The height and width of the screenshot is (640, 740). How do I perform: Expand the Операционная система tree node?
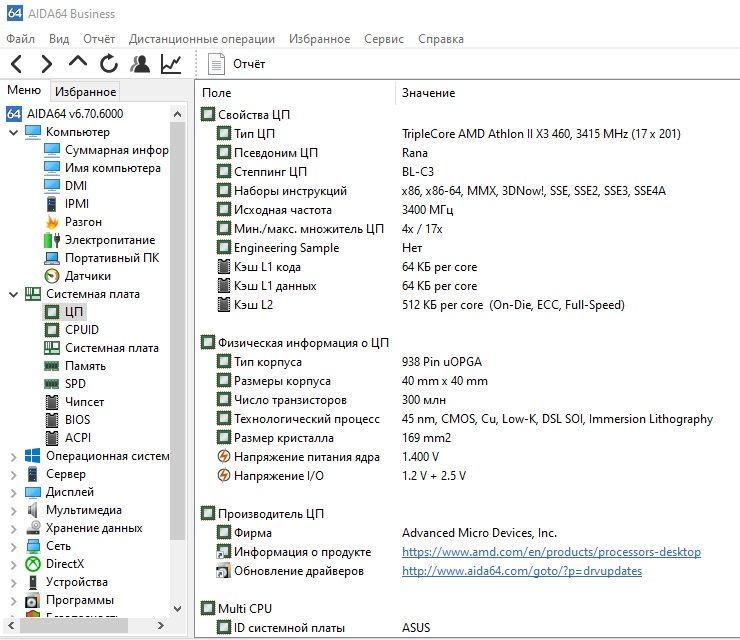[x=14, y=456]
